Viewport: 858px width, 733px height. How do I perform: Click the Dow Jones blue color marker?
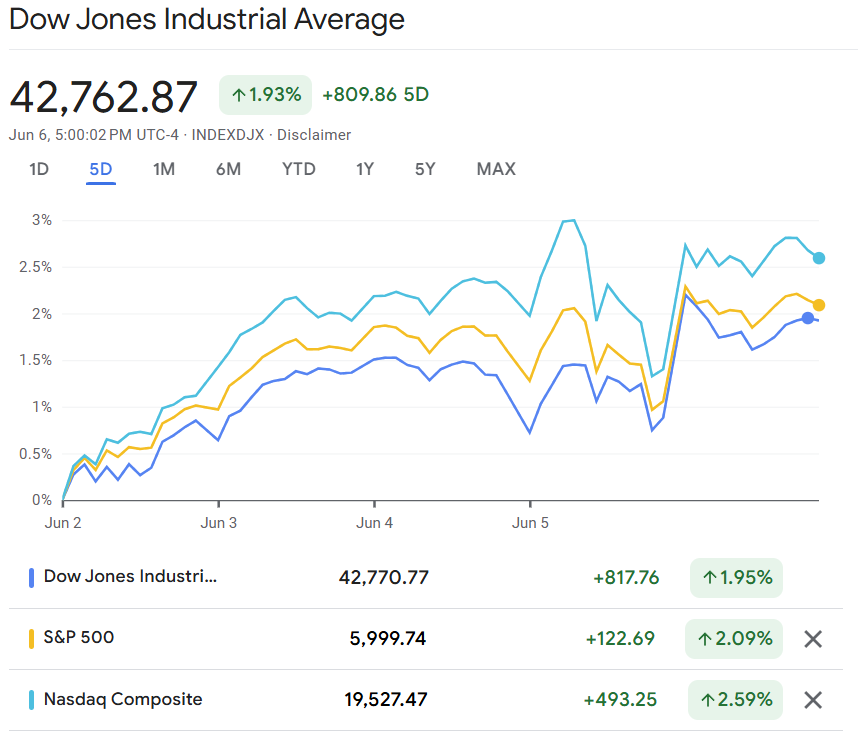pos(31,578)
